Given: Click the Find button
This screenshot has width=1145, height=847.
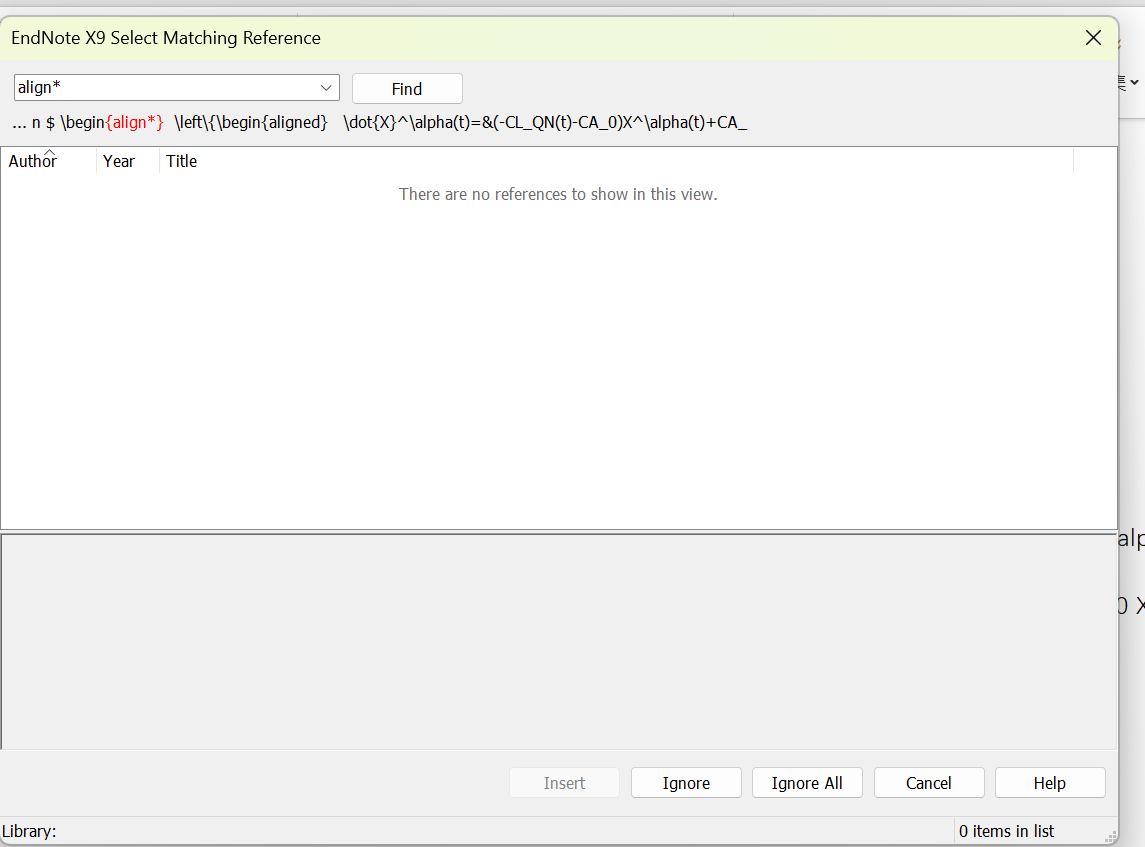Looking at the screenshot, I should 407,88.
